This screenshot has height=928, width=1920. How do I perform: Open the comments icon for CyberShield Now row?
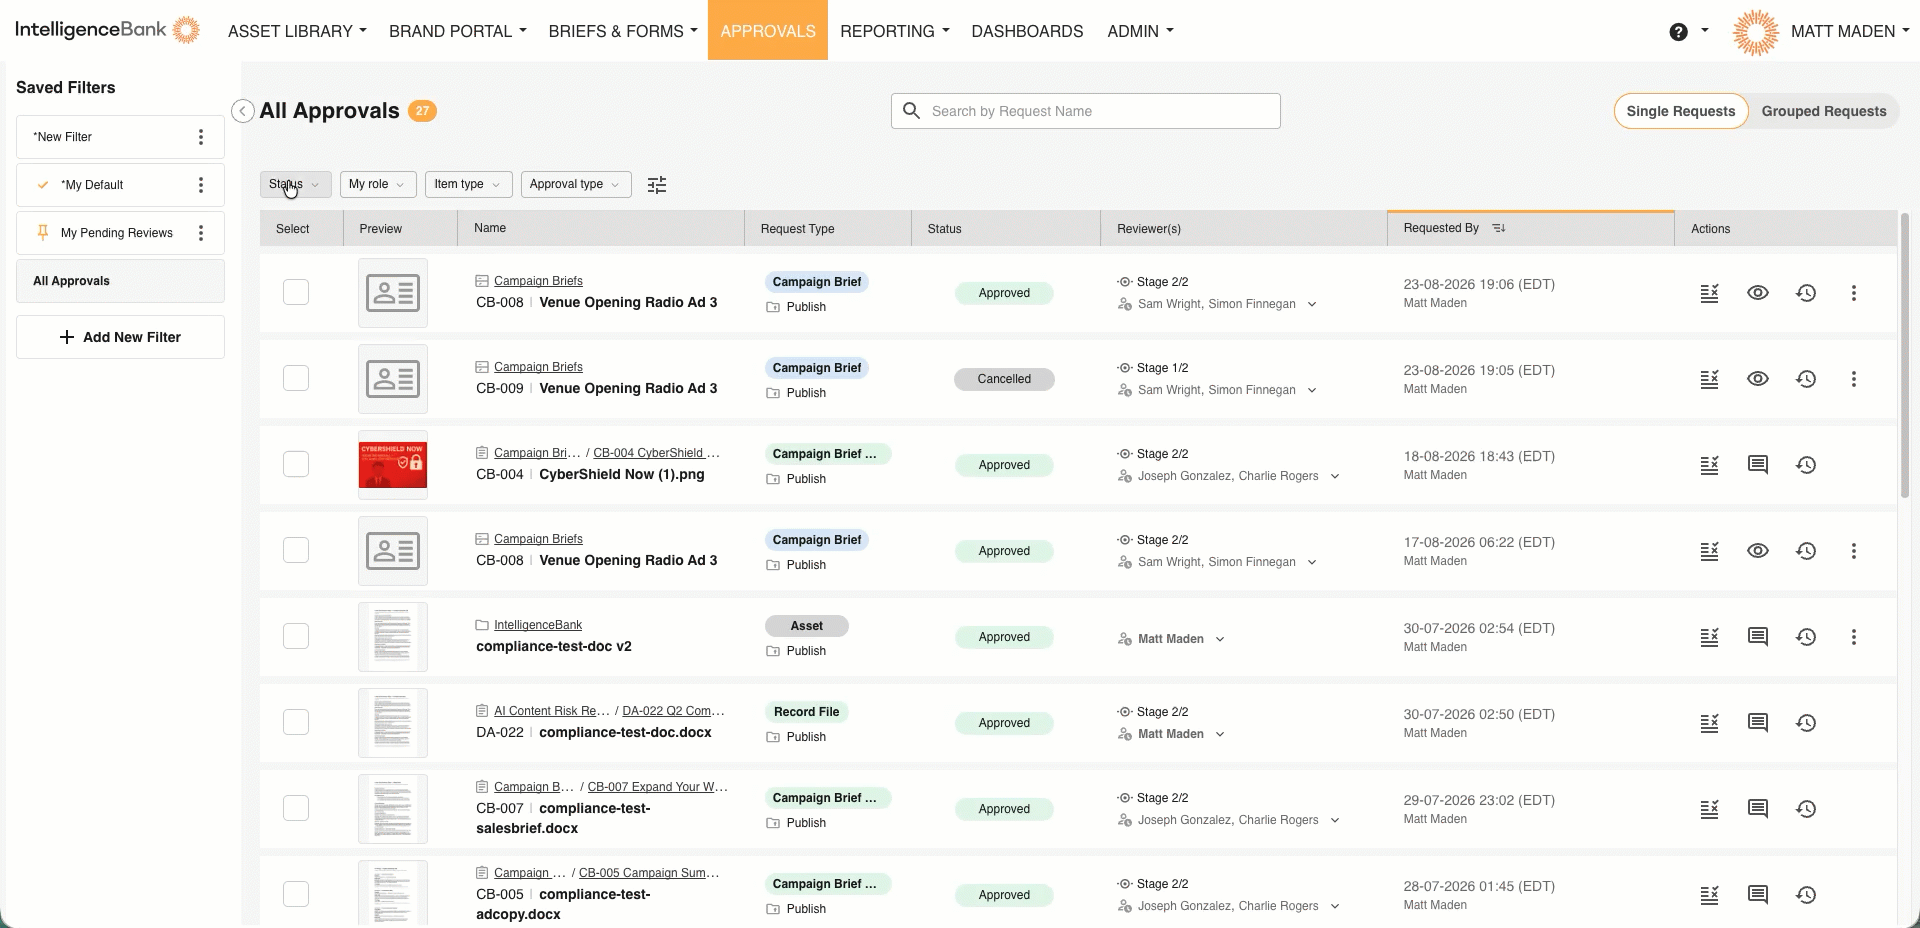(x=1758, y=465)
